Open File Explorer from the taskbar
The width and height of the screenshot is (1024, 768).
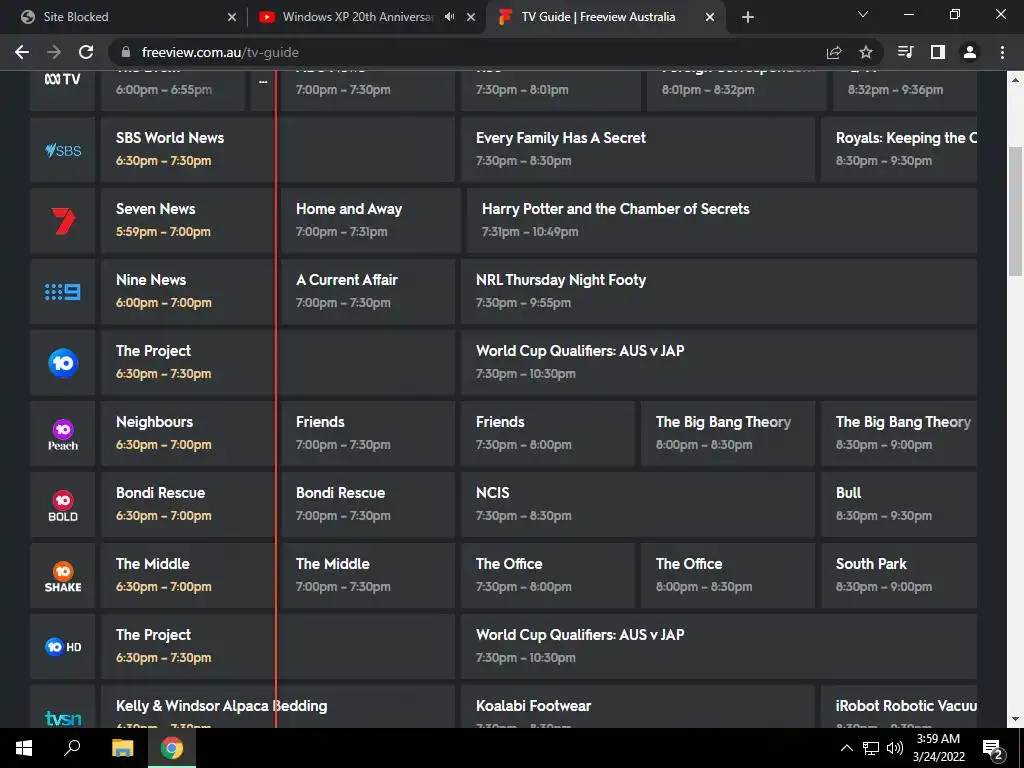coord(122,748)
